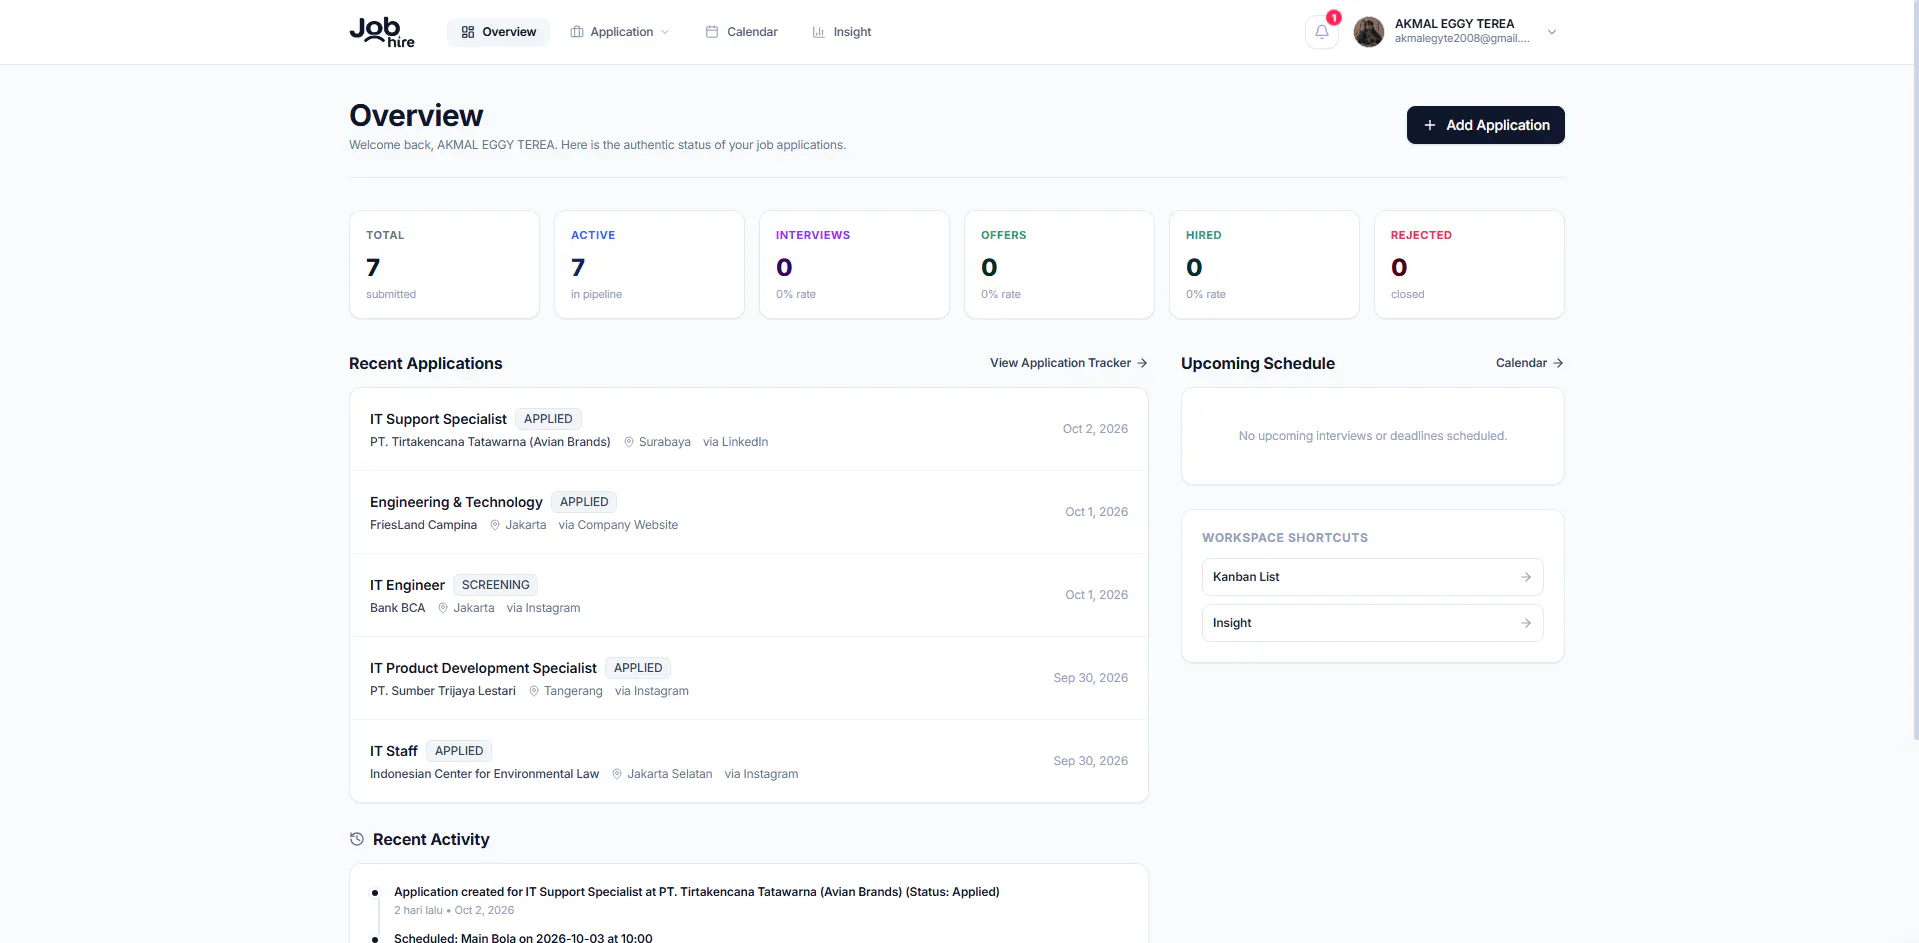Image resolution: width=1919 pixels, height=943 pixels.
Task: Select the Hired stat card
Action: 1264,265
